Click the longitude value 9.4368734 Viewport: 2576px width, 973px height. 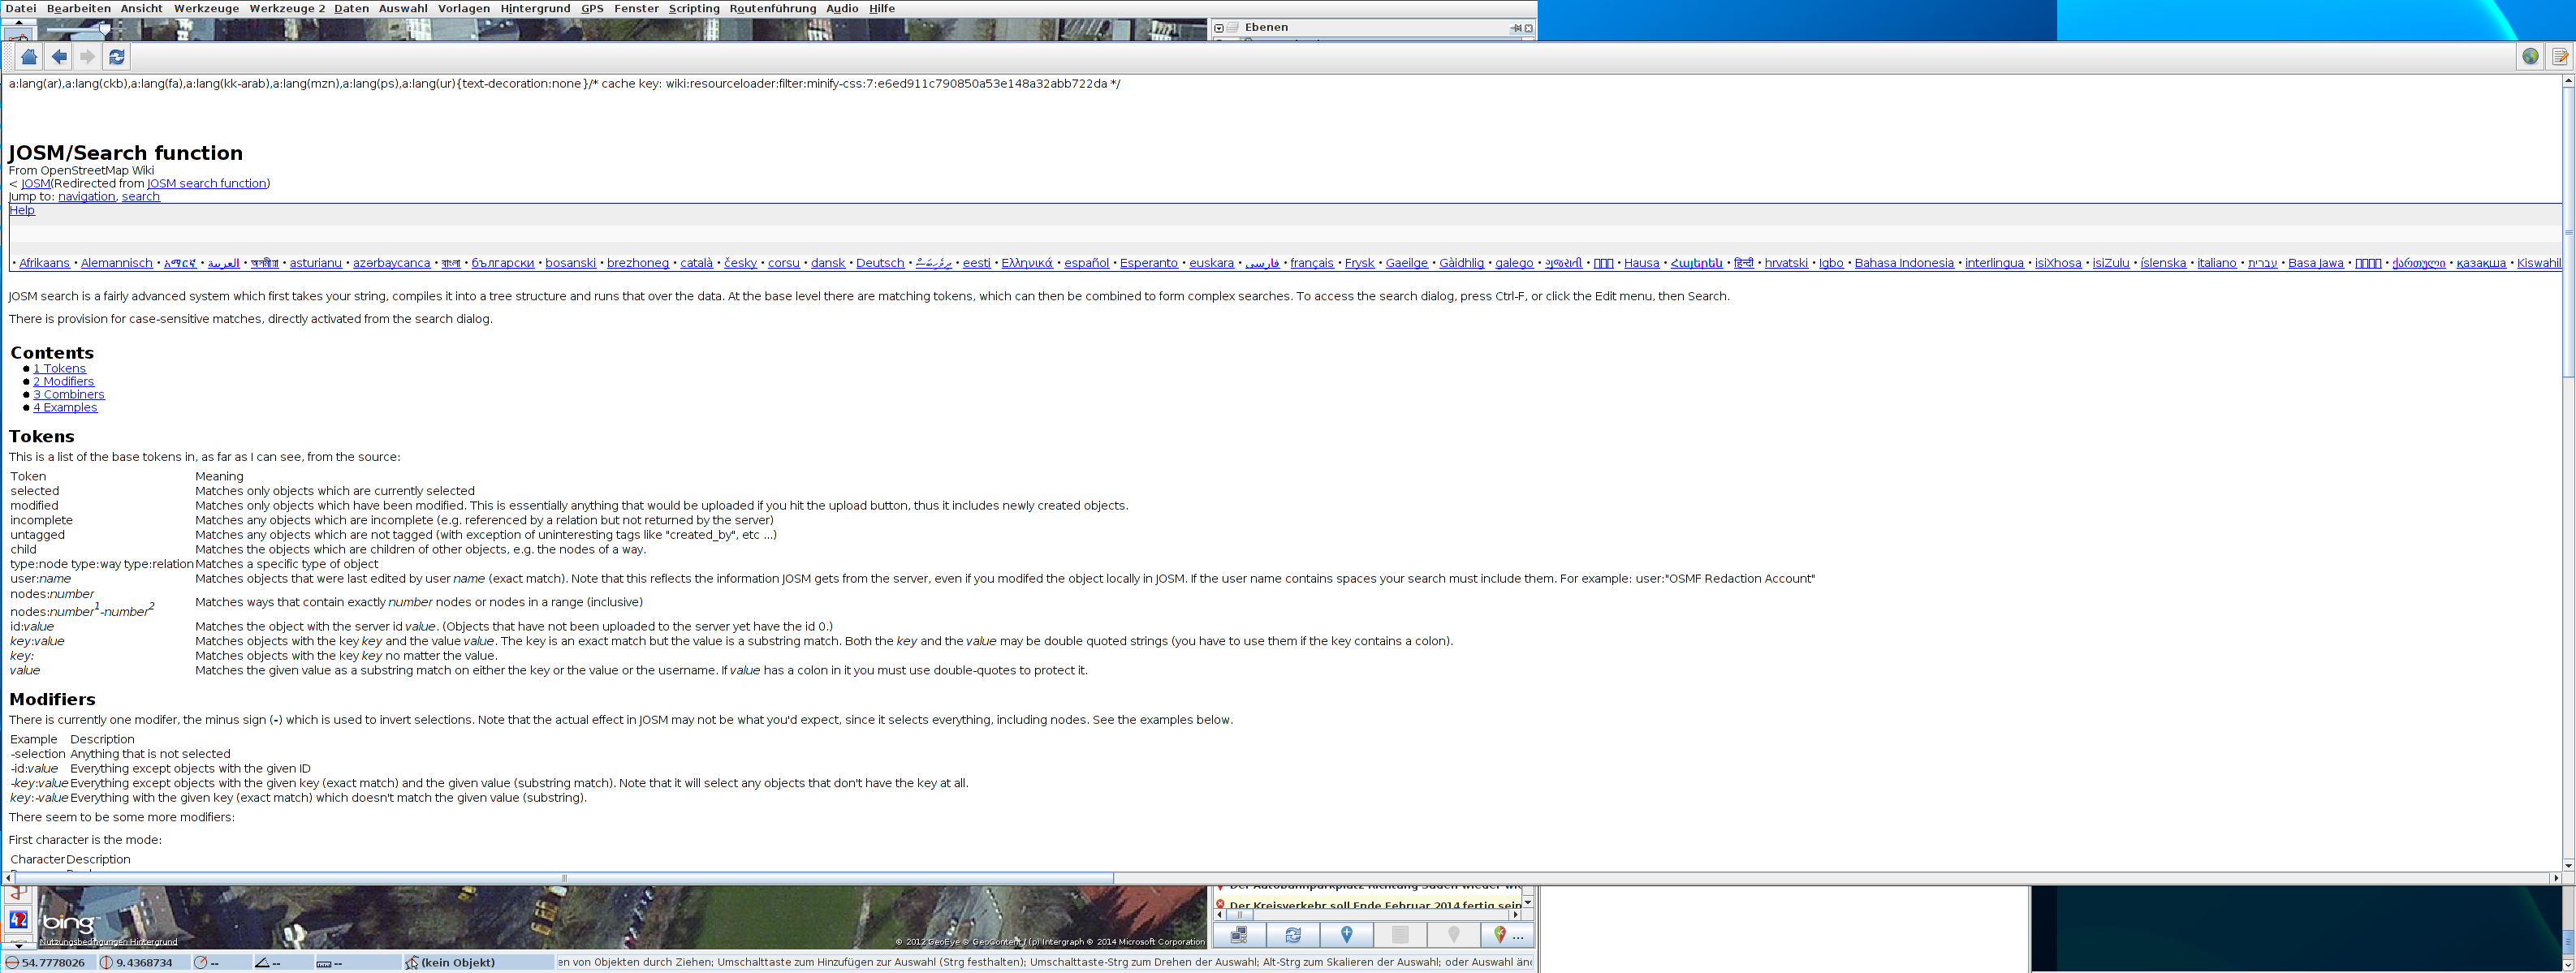145,963
